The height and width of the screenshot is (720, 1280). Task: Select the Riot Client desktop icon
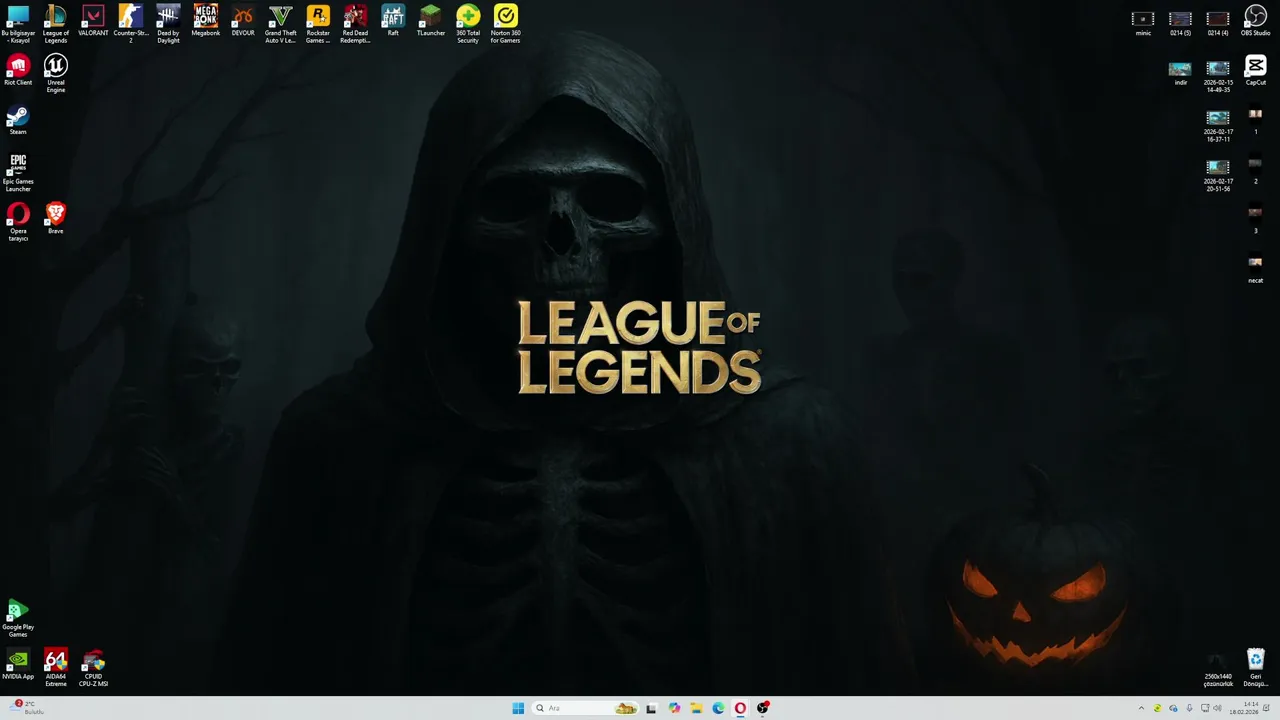click(x=18, y=71)
